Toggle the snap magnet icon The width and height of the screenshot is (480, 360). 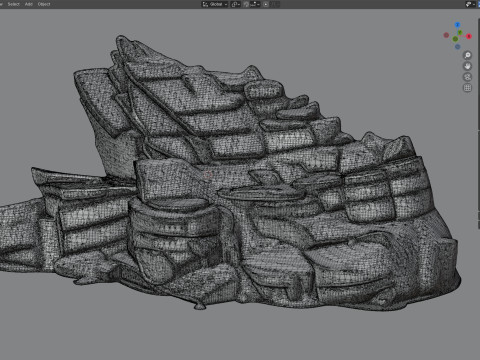click(x=247, y=4)
